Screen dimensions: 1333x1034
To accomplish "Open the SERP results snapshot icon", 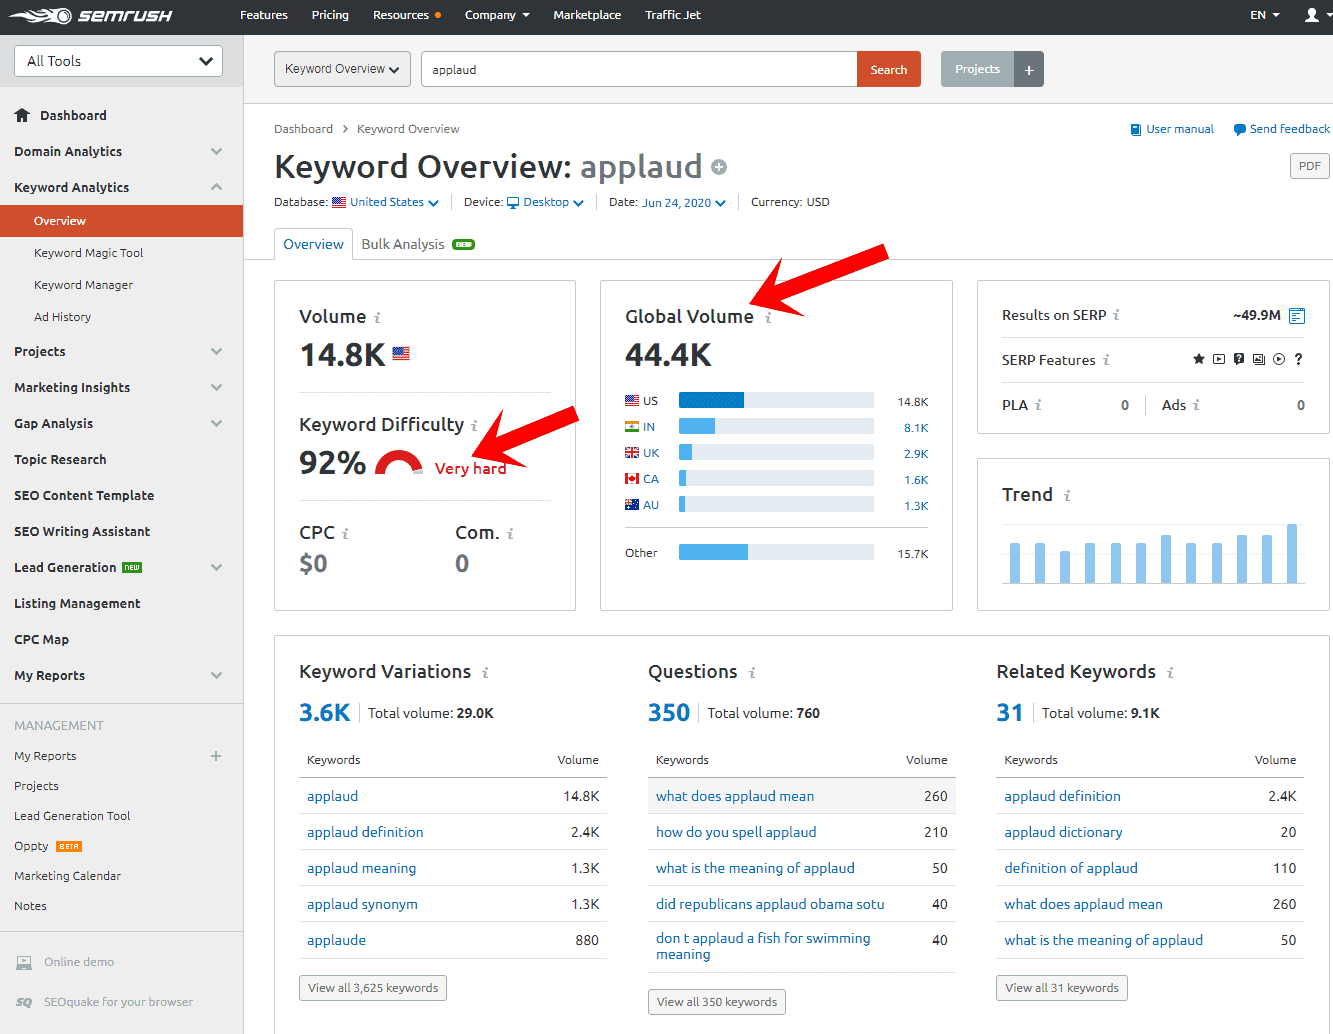I will point(1297,316).
